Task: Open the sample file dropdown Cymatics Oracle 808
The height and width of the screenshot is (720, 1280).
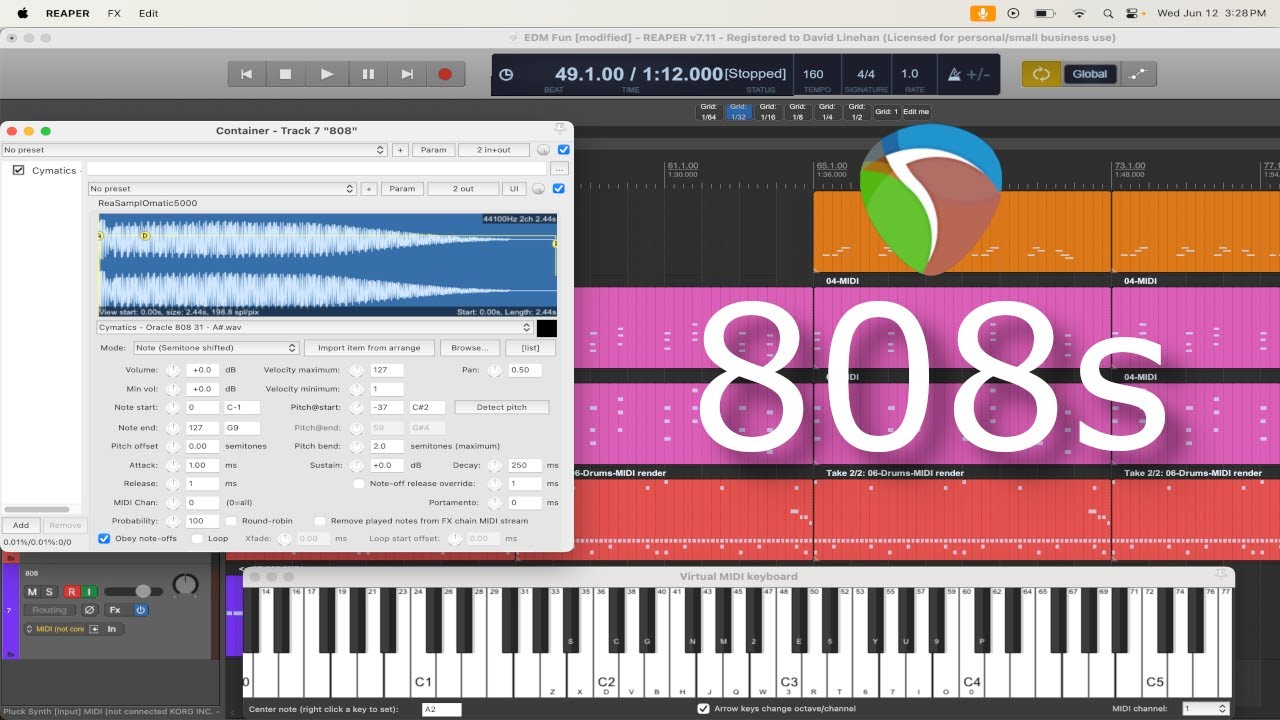Action: [314, 327]
